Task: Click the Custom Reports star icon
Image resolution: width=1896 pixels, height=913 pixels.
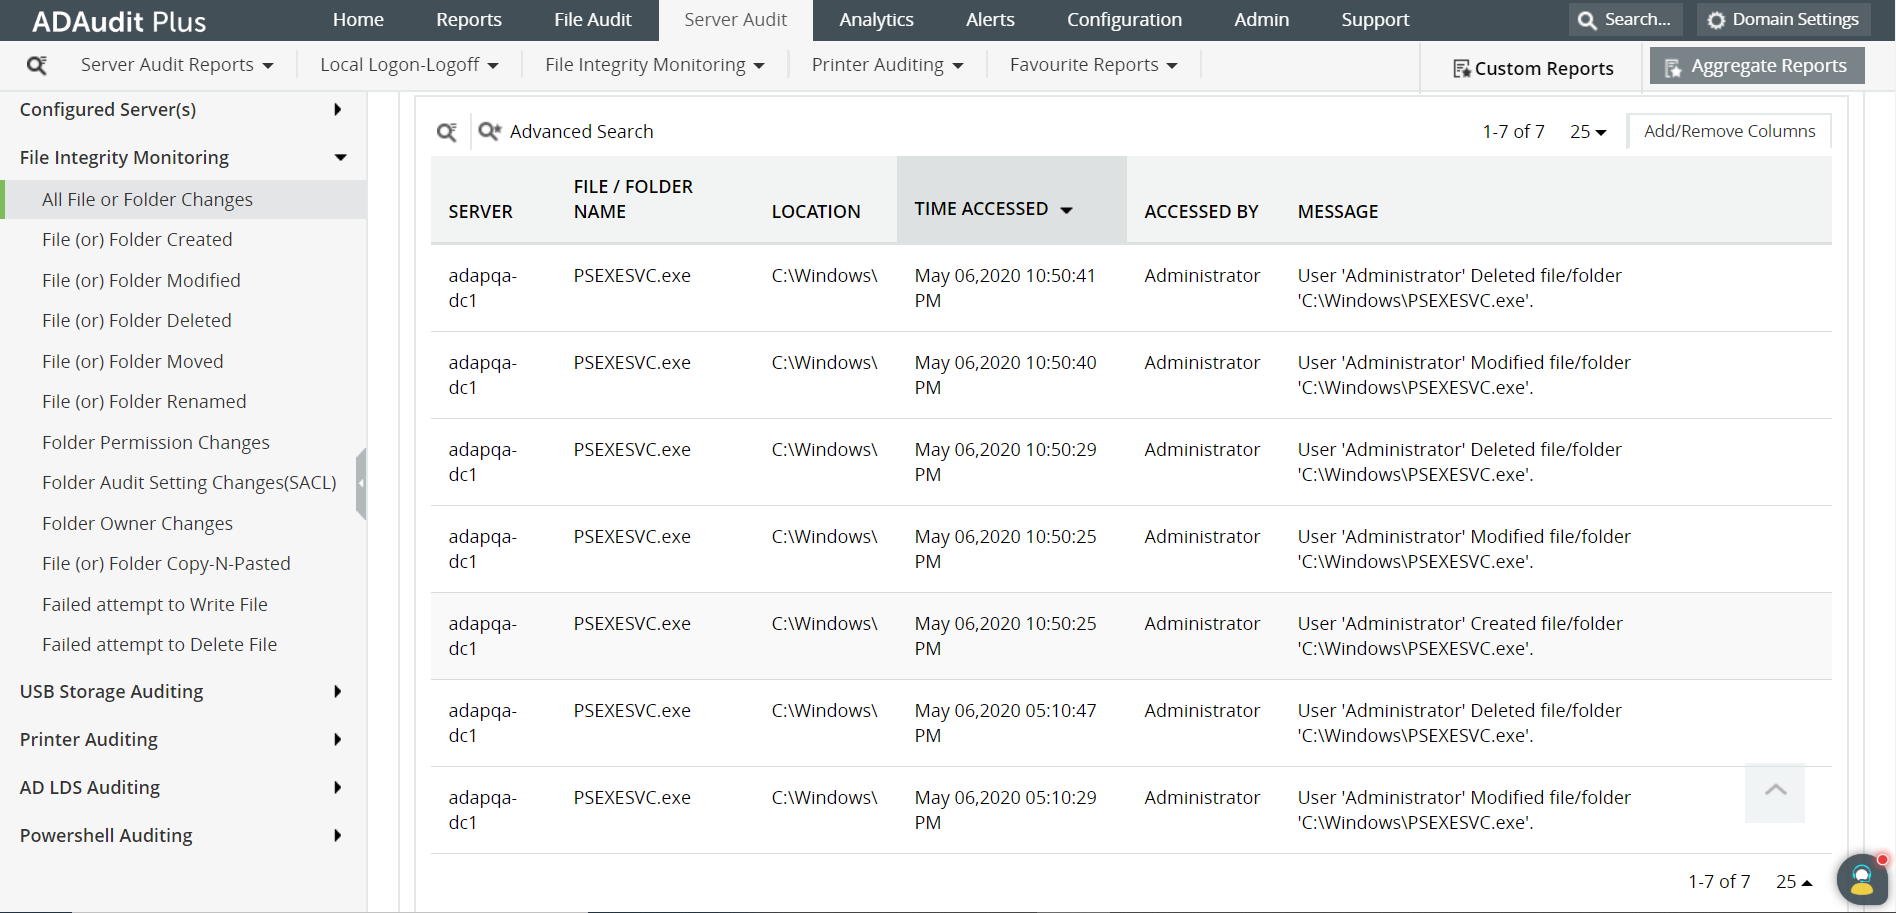Action: click(1462, 68)
